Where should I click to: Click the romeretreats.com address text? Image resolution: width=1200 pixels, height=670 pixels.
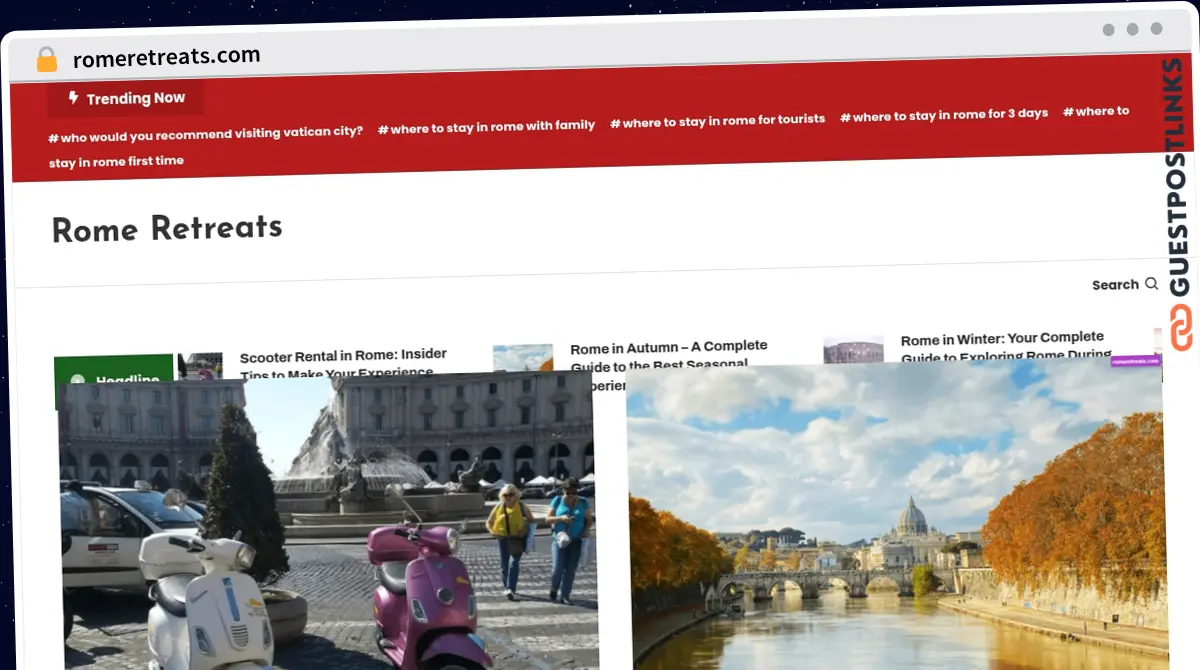pos(166,57)
